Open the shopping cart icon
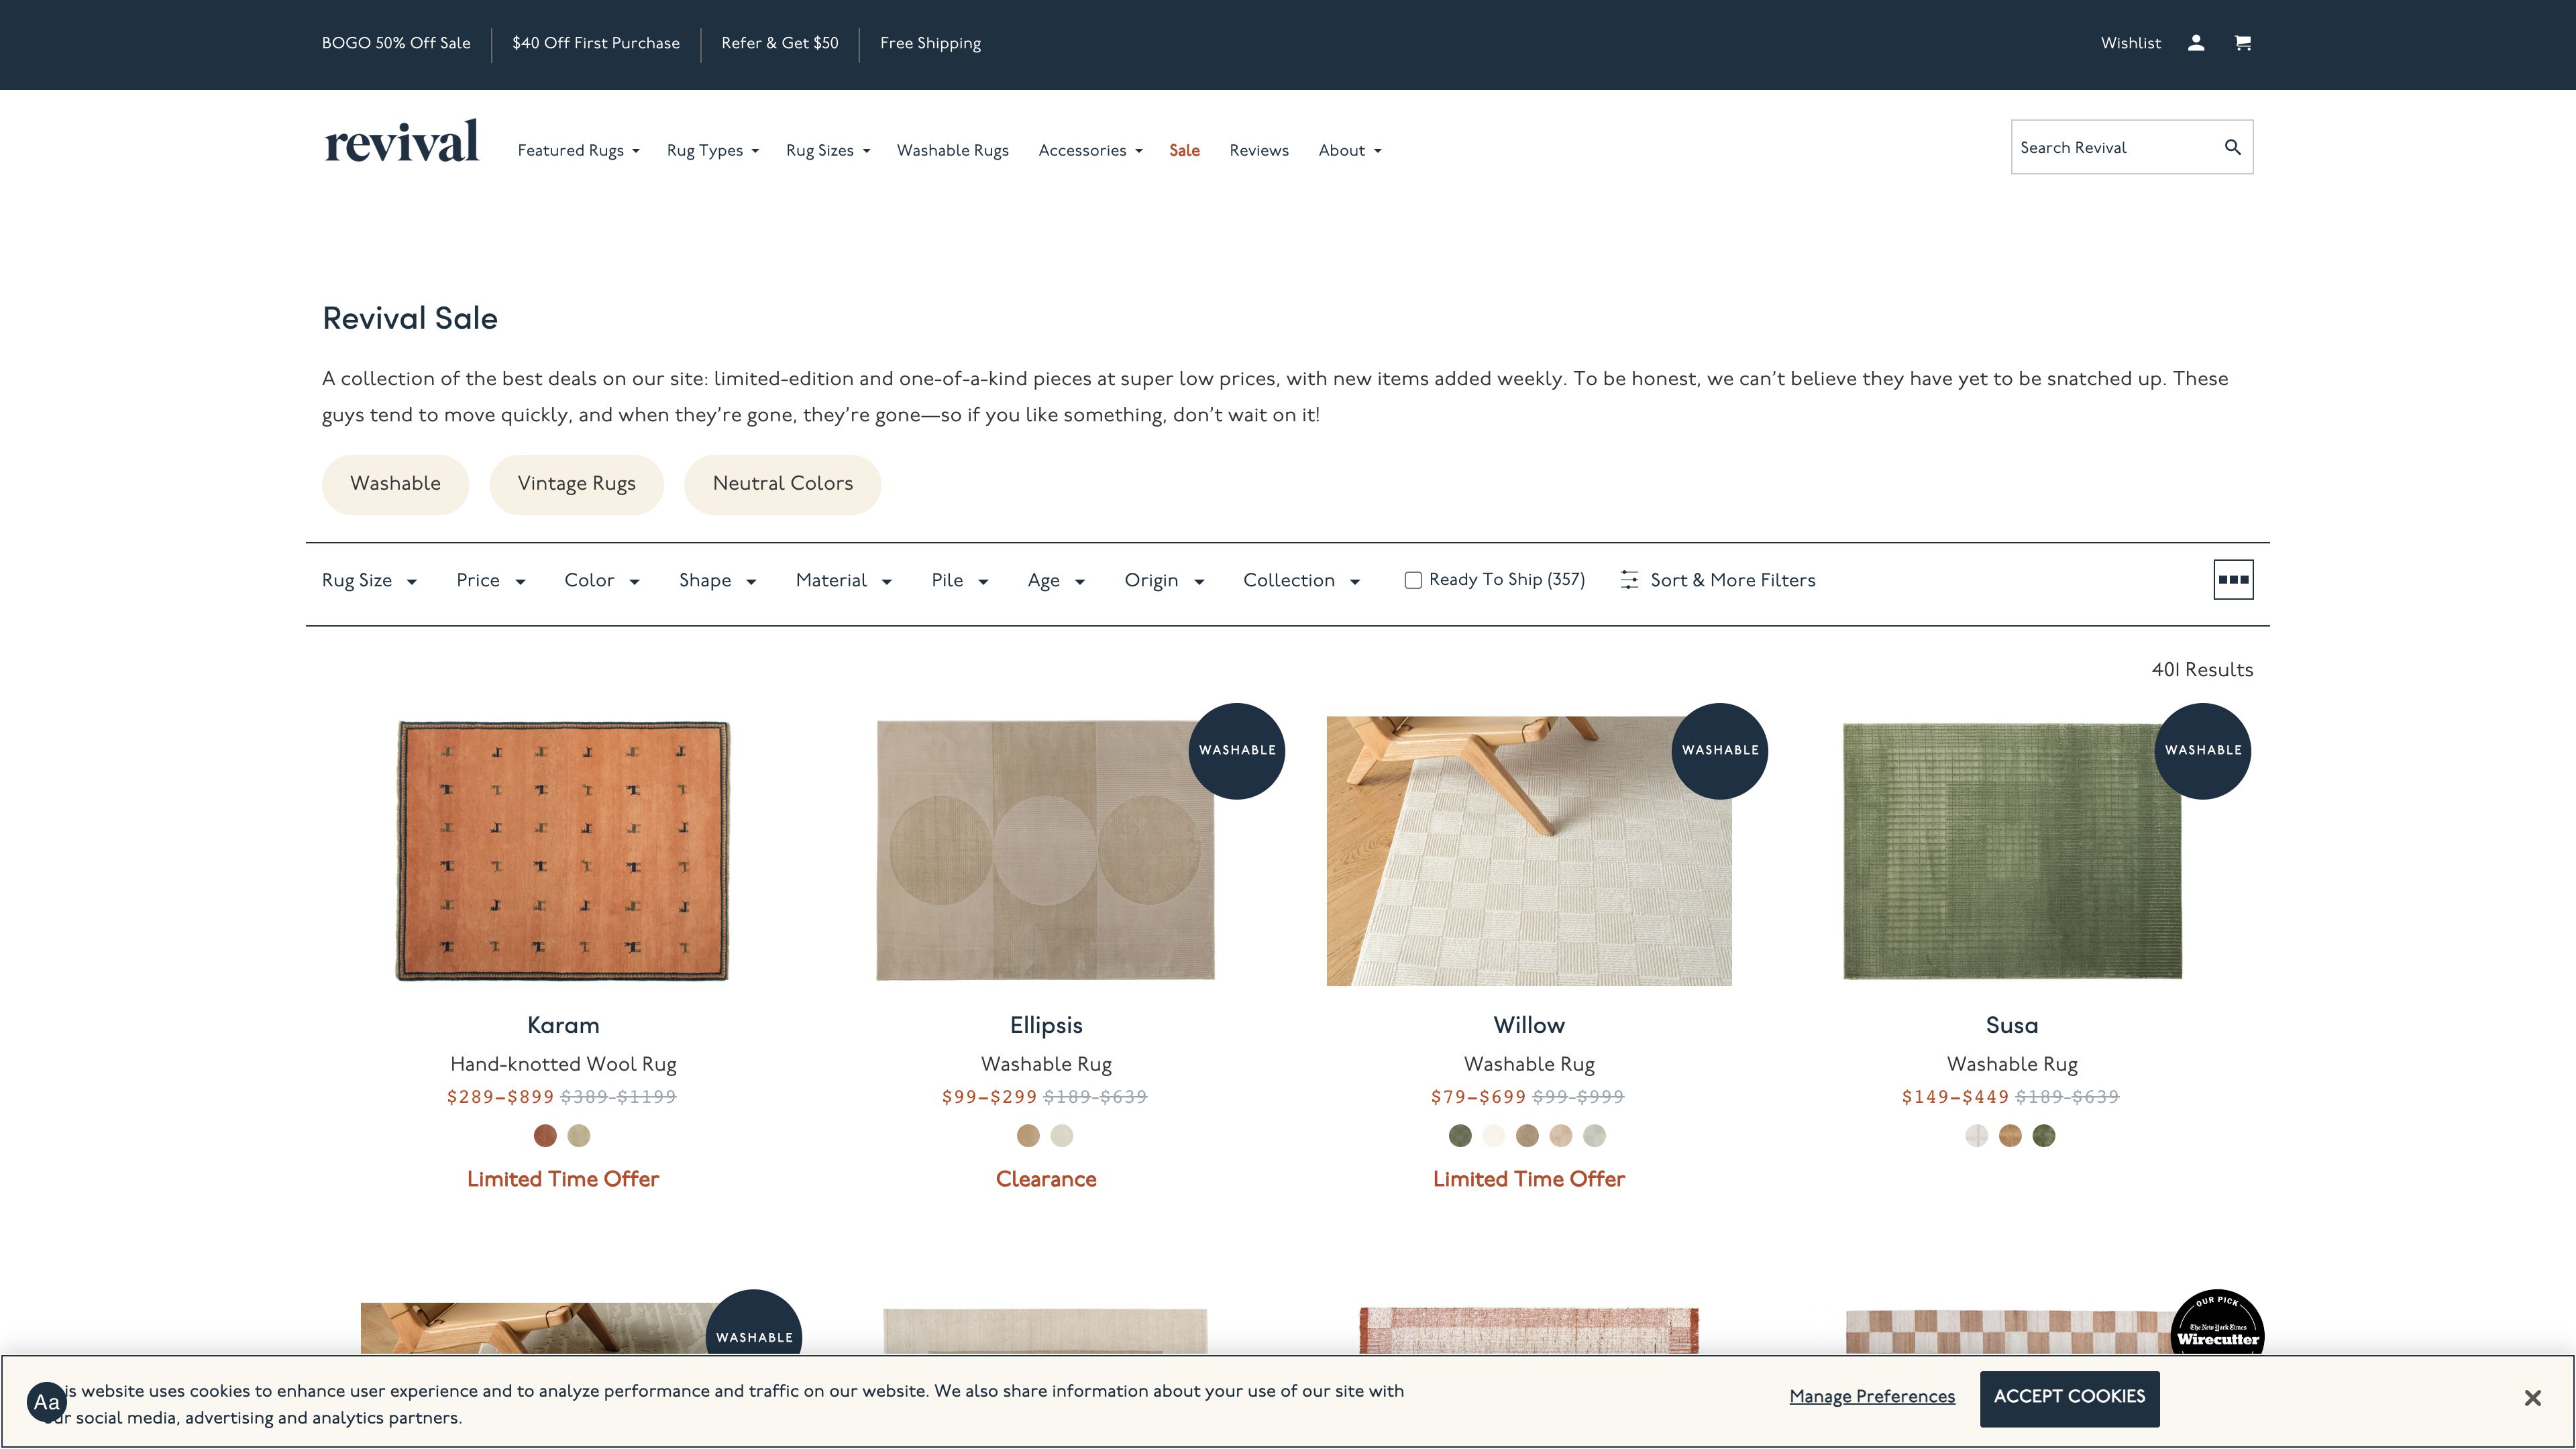 pos(2242,43)
